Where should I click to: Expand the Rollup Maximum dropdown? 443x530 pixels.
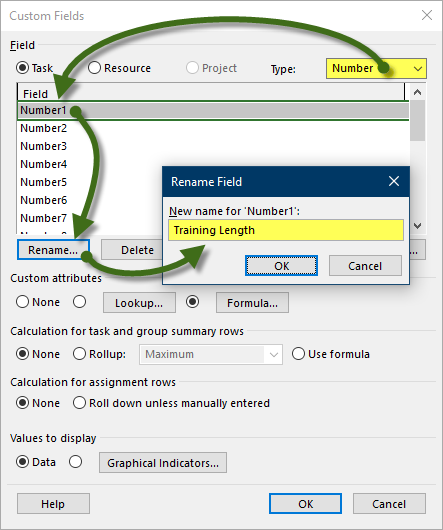coord(211,354)
